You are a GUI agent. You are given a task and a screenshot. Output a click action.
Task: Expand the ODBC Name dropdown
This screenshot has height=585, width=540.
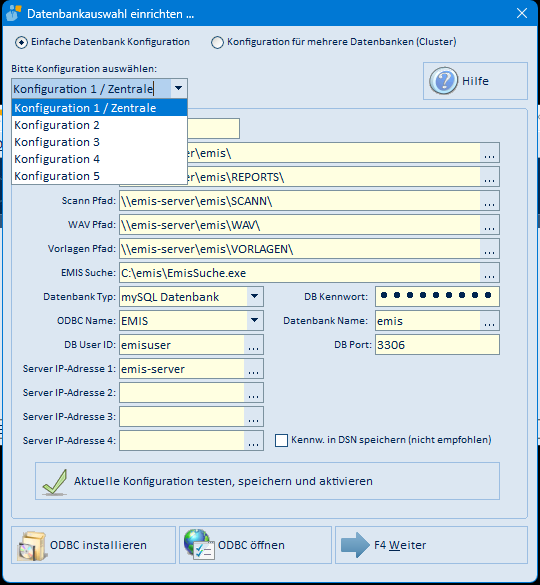pyautogui.click(x=255, y=320)
